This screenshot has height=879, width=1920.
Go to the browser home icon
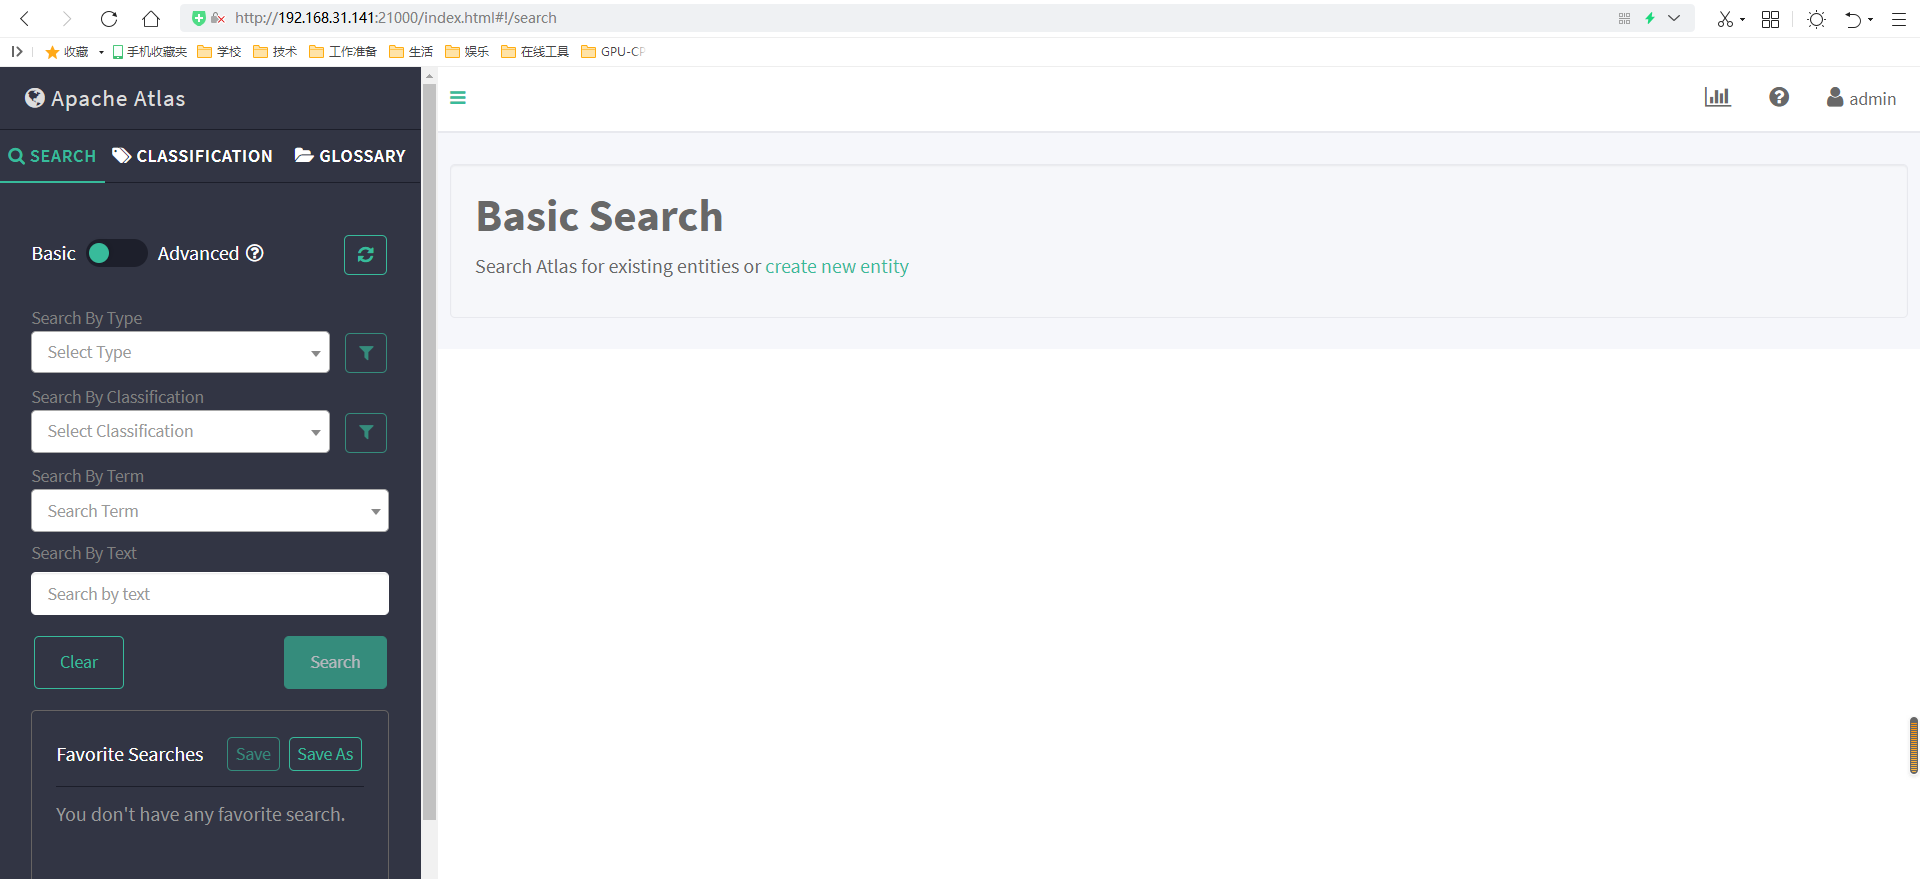[151, 18]
